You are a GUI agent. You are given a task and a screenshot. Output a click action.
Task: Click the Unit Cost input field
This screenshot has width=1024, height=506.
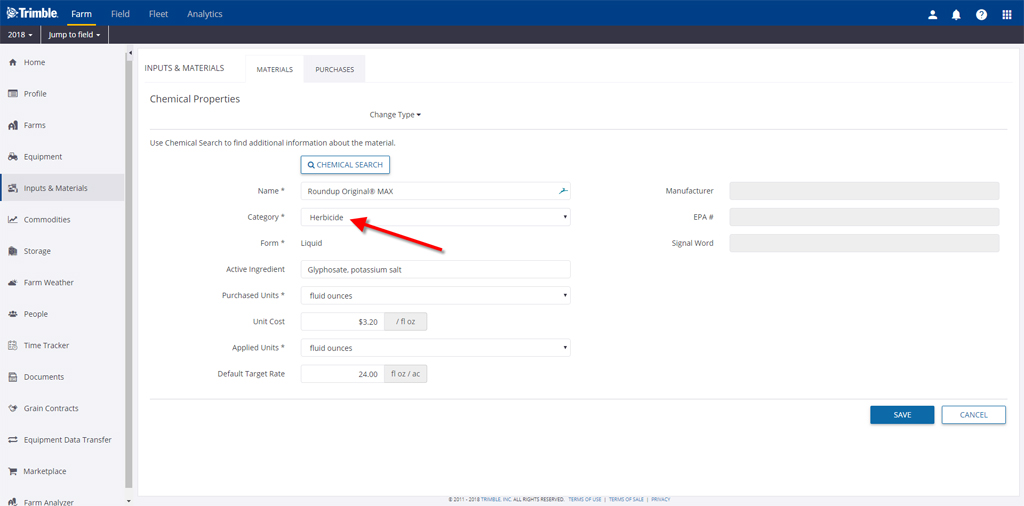pos(342,322)
